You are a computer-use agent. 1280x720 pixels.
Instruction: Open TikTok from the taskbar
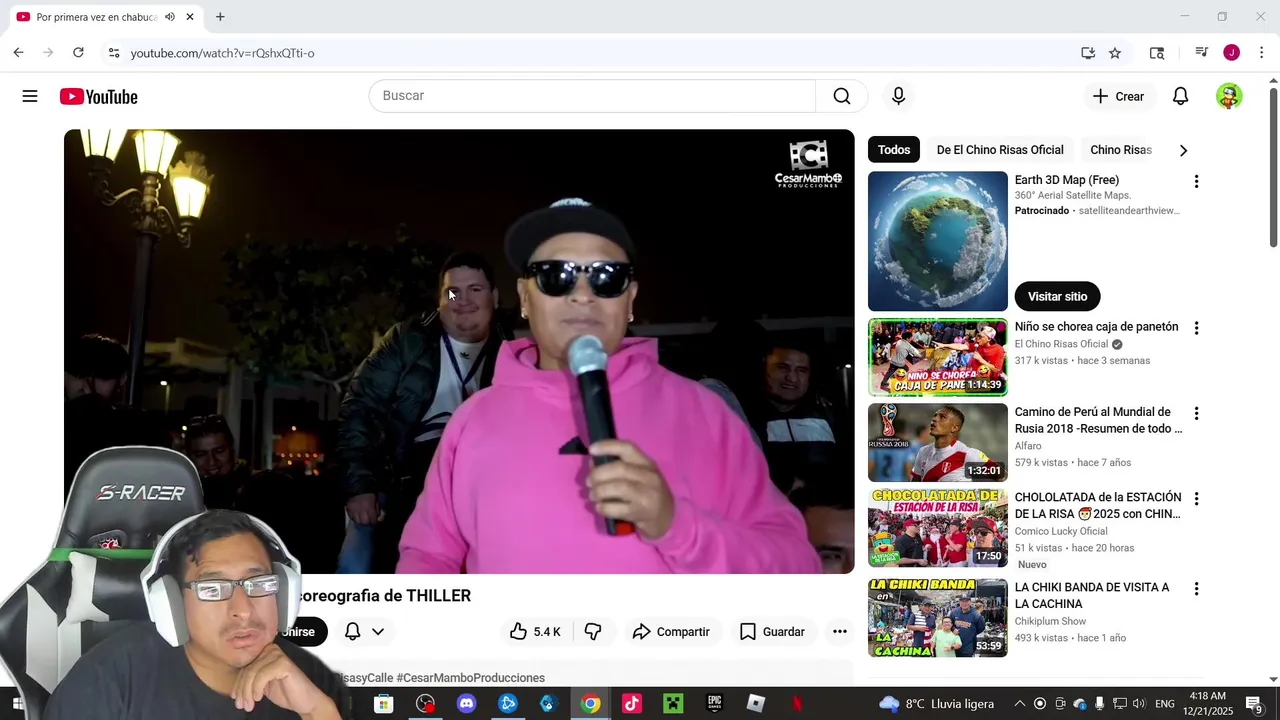[631, 704]
